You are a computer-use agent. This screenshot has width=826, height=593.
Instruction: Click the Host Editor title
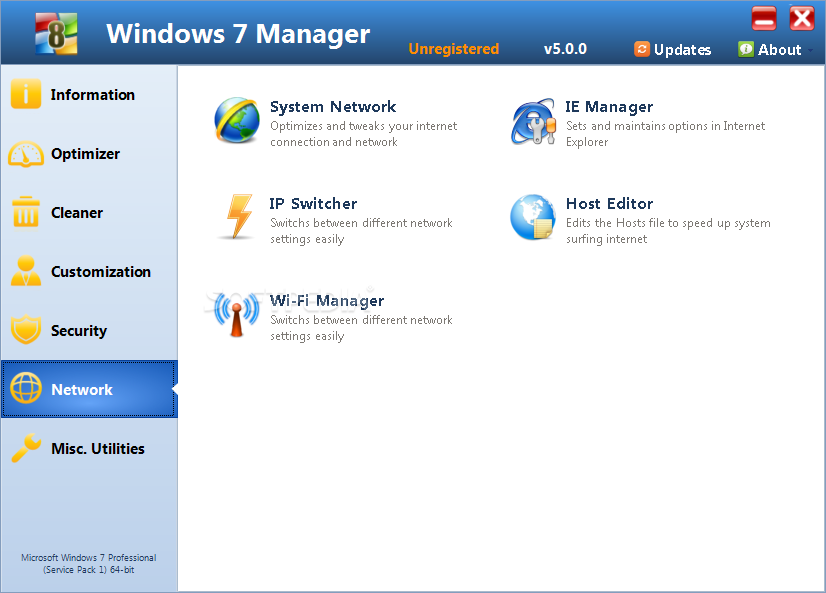click(x=609, y=204)
